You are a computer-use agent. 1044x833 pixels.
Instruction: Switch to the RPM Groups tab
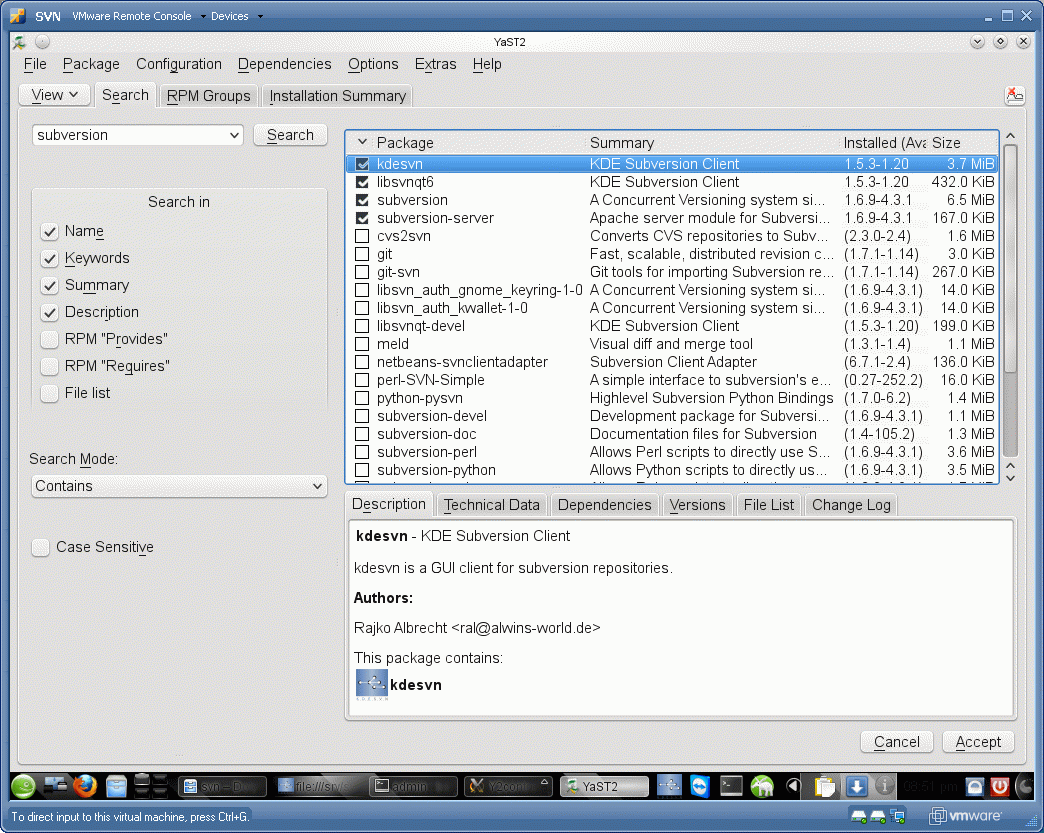click(x=208, y=96)
